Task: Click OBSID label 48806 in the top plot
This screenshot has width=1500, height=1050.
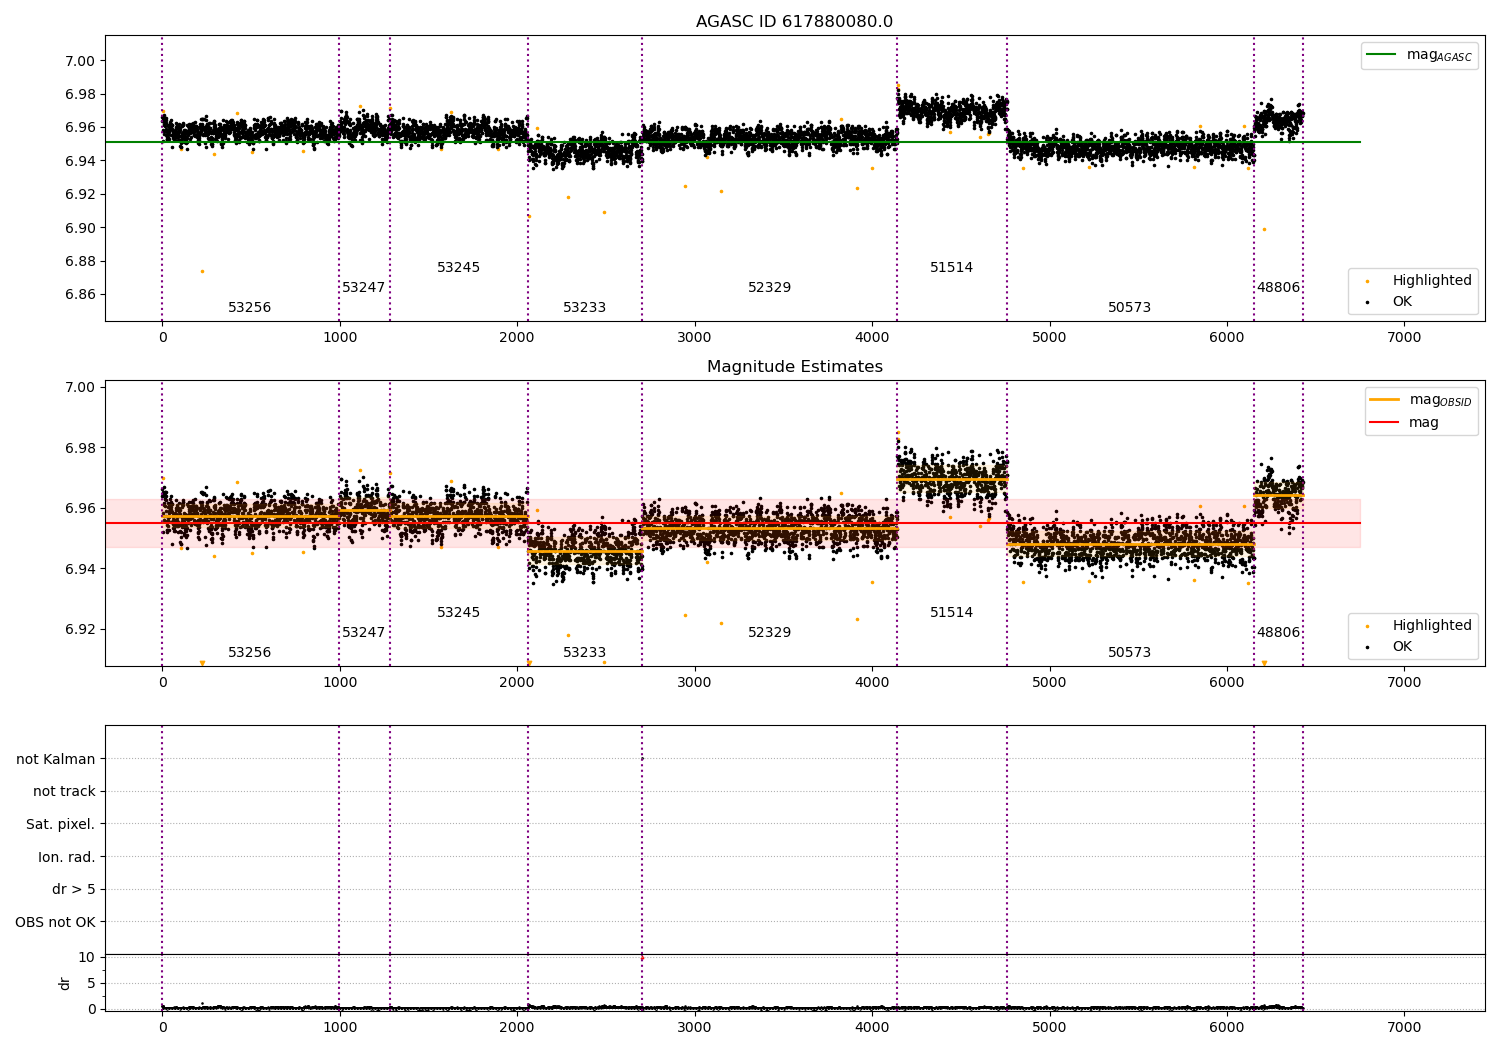Action: click(1278, 288)
